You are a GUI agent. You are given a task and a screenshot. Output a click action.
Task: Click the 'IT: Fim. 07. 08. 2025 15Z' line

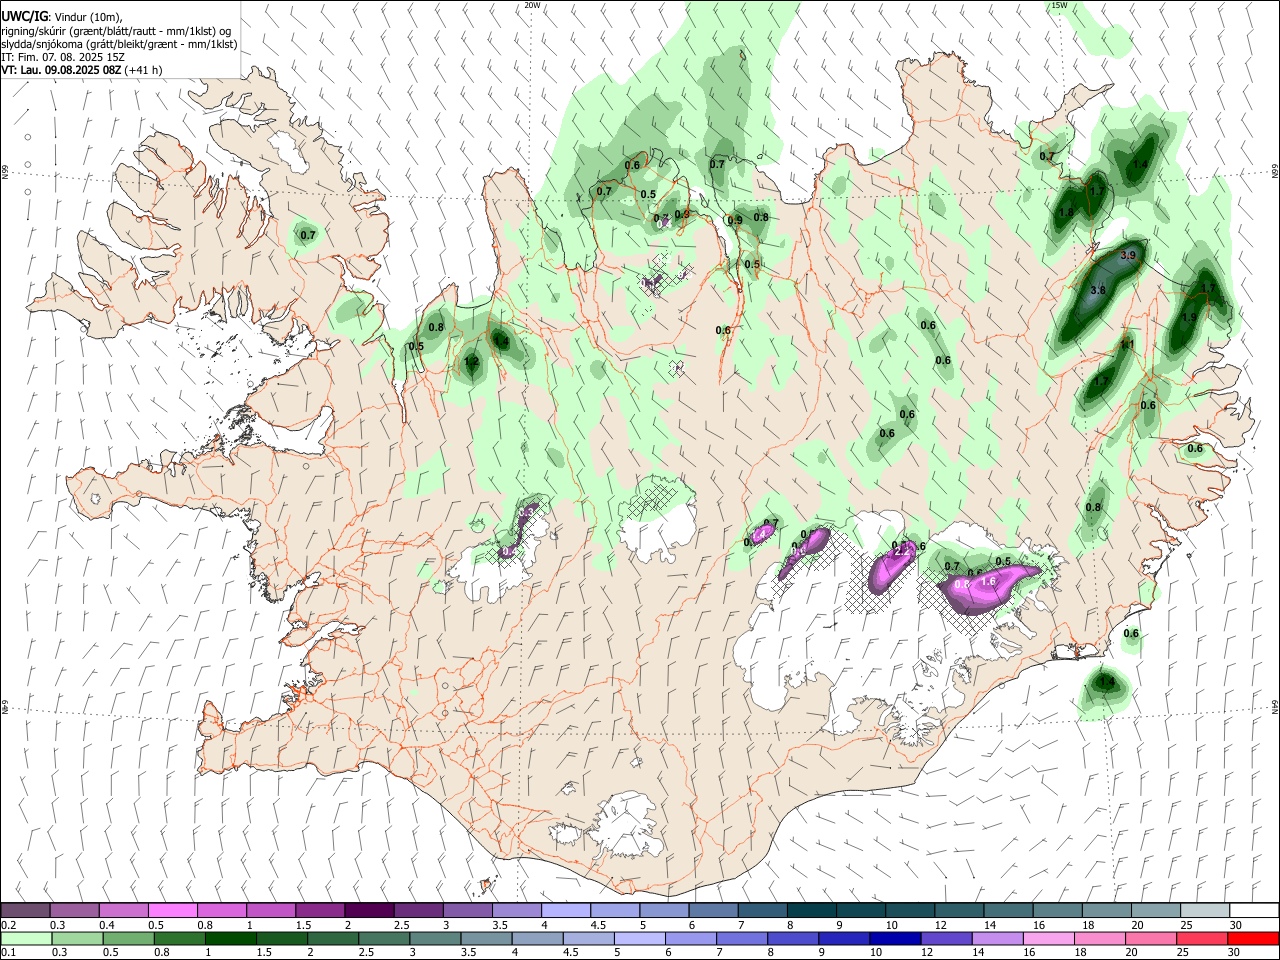(63, 57)
